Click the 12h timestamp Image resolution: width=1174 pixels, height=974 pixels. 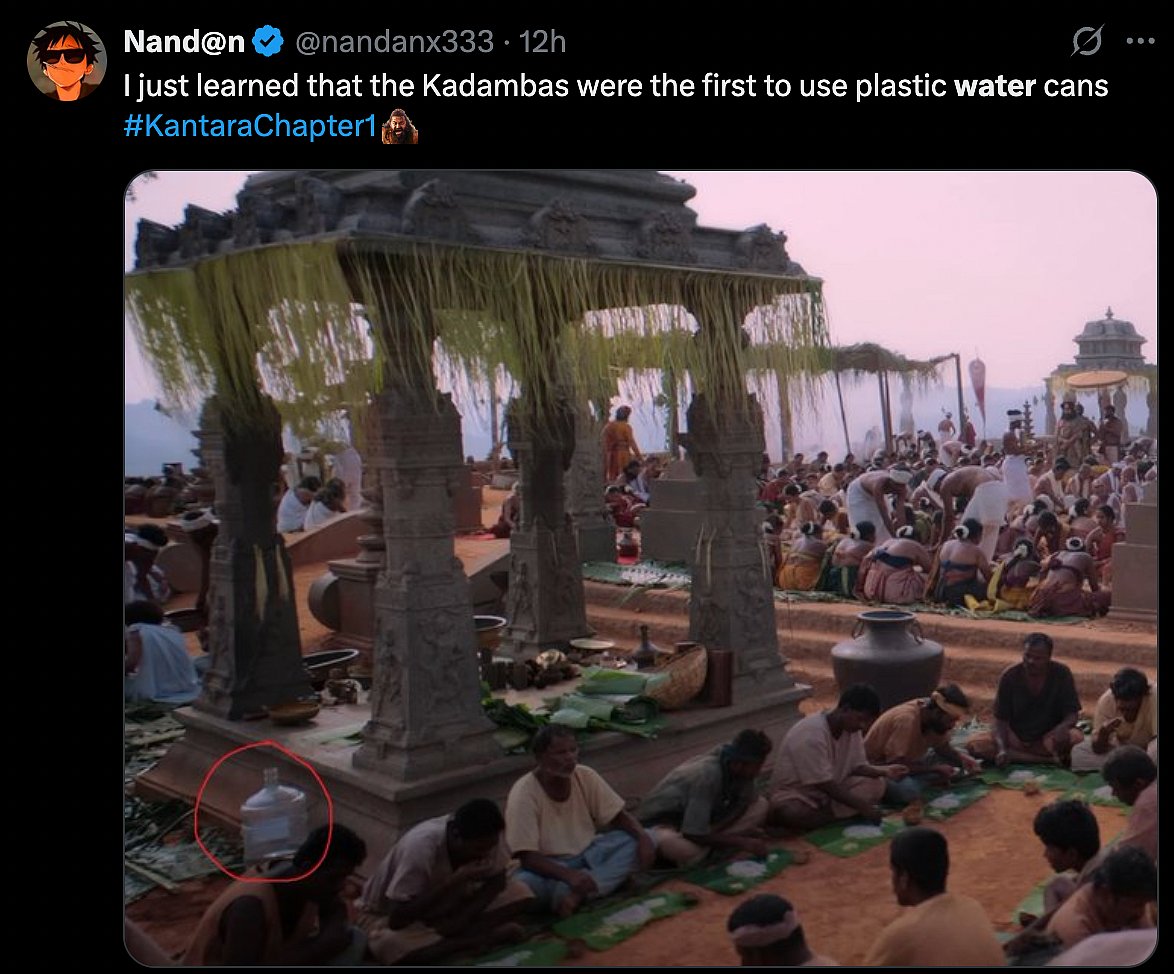coord(543,42)
